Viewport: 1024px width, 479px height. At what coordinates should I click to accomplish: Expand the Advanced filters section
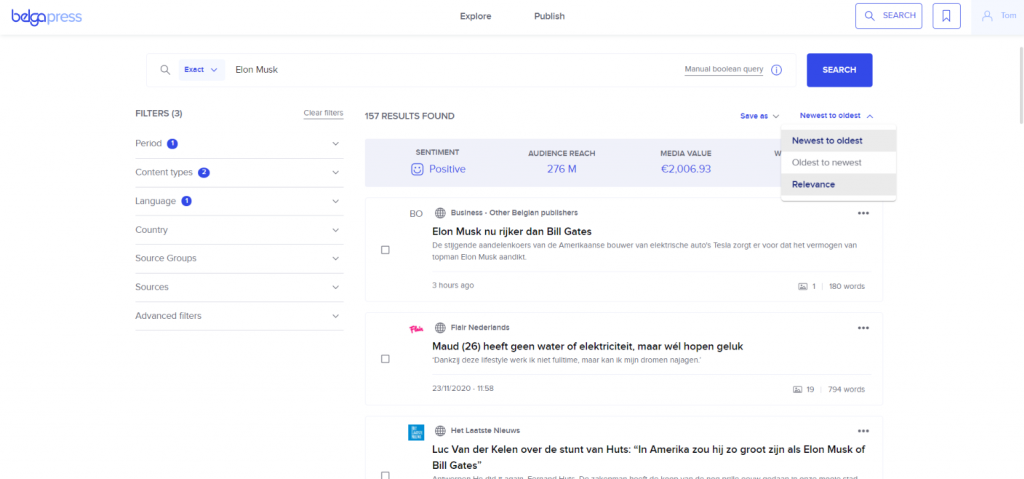(x=239, y=316)
